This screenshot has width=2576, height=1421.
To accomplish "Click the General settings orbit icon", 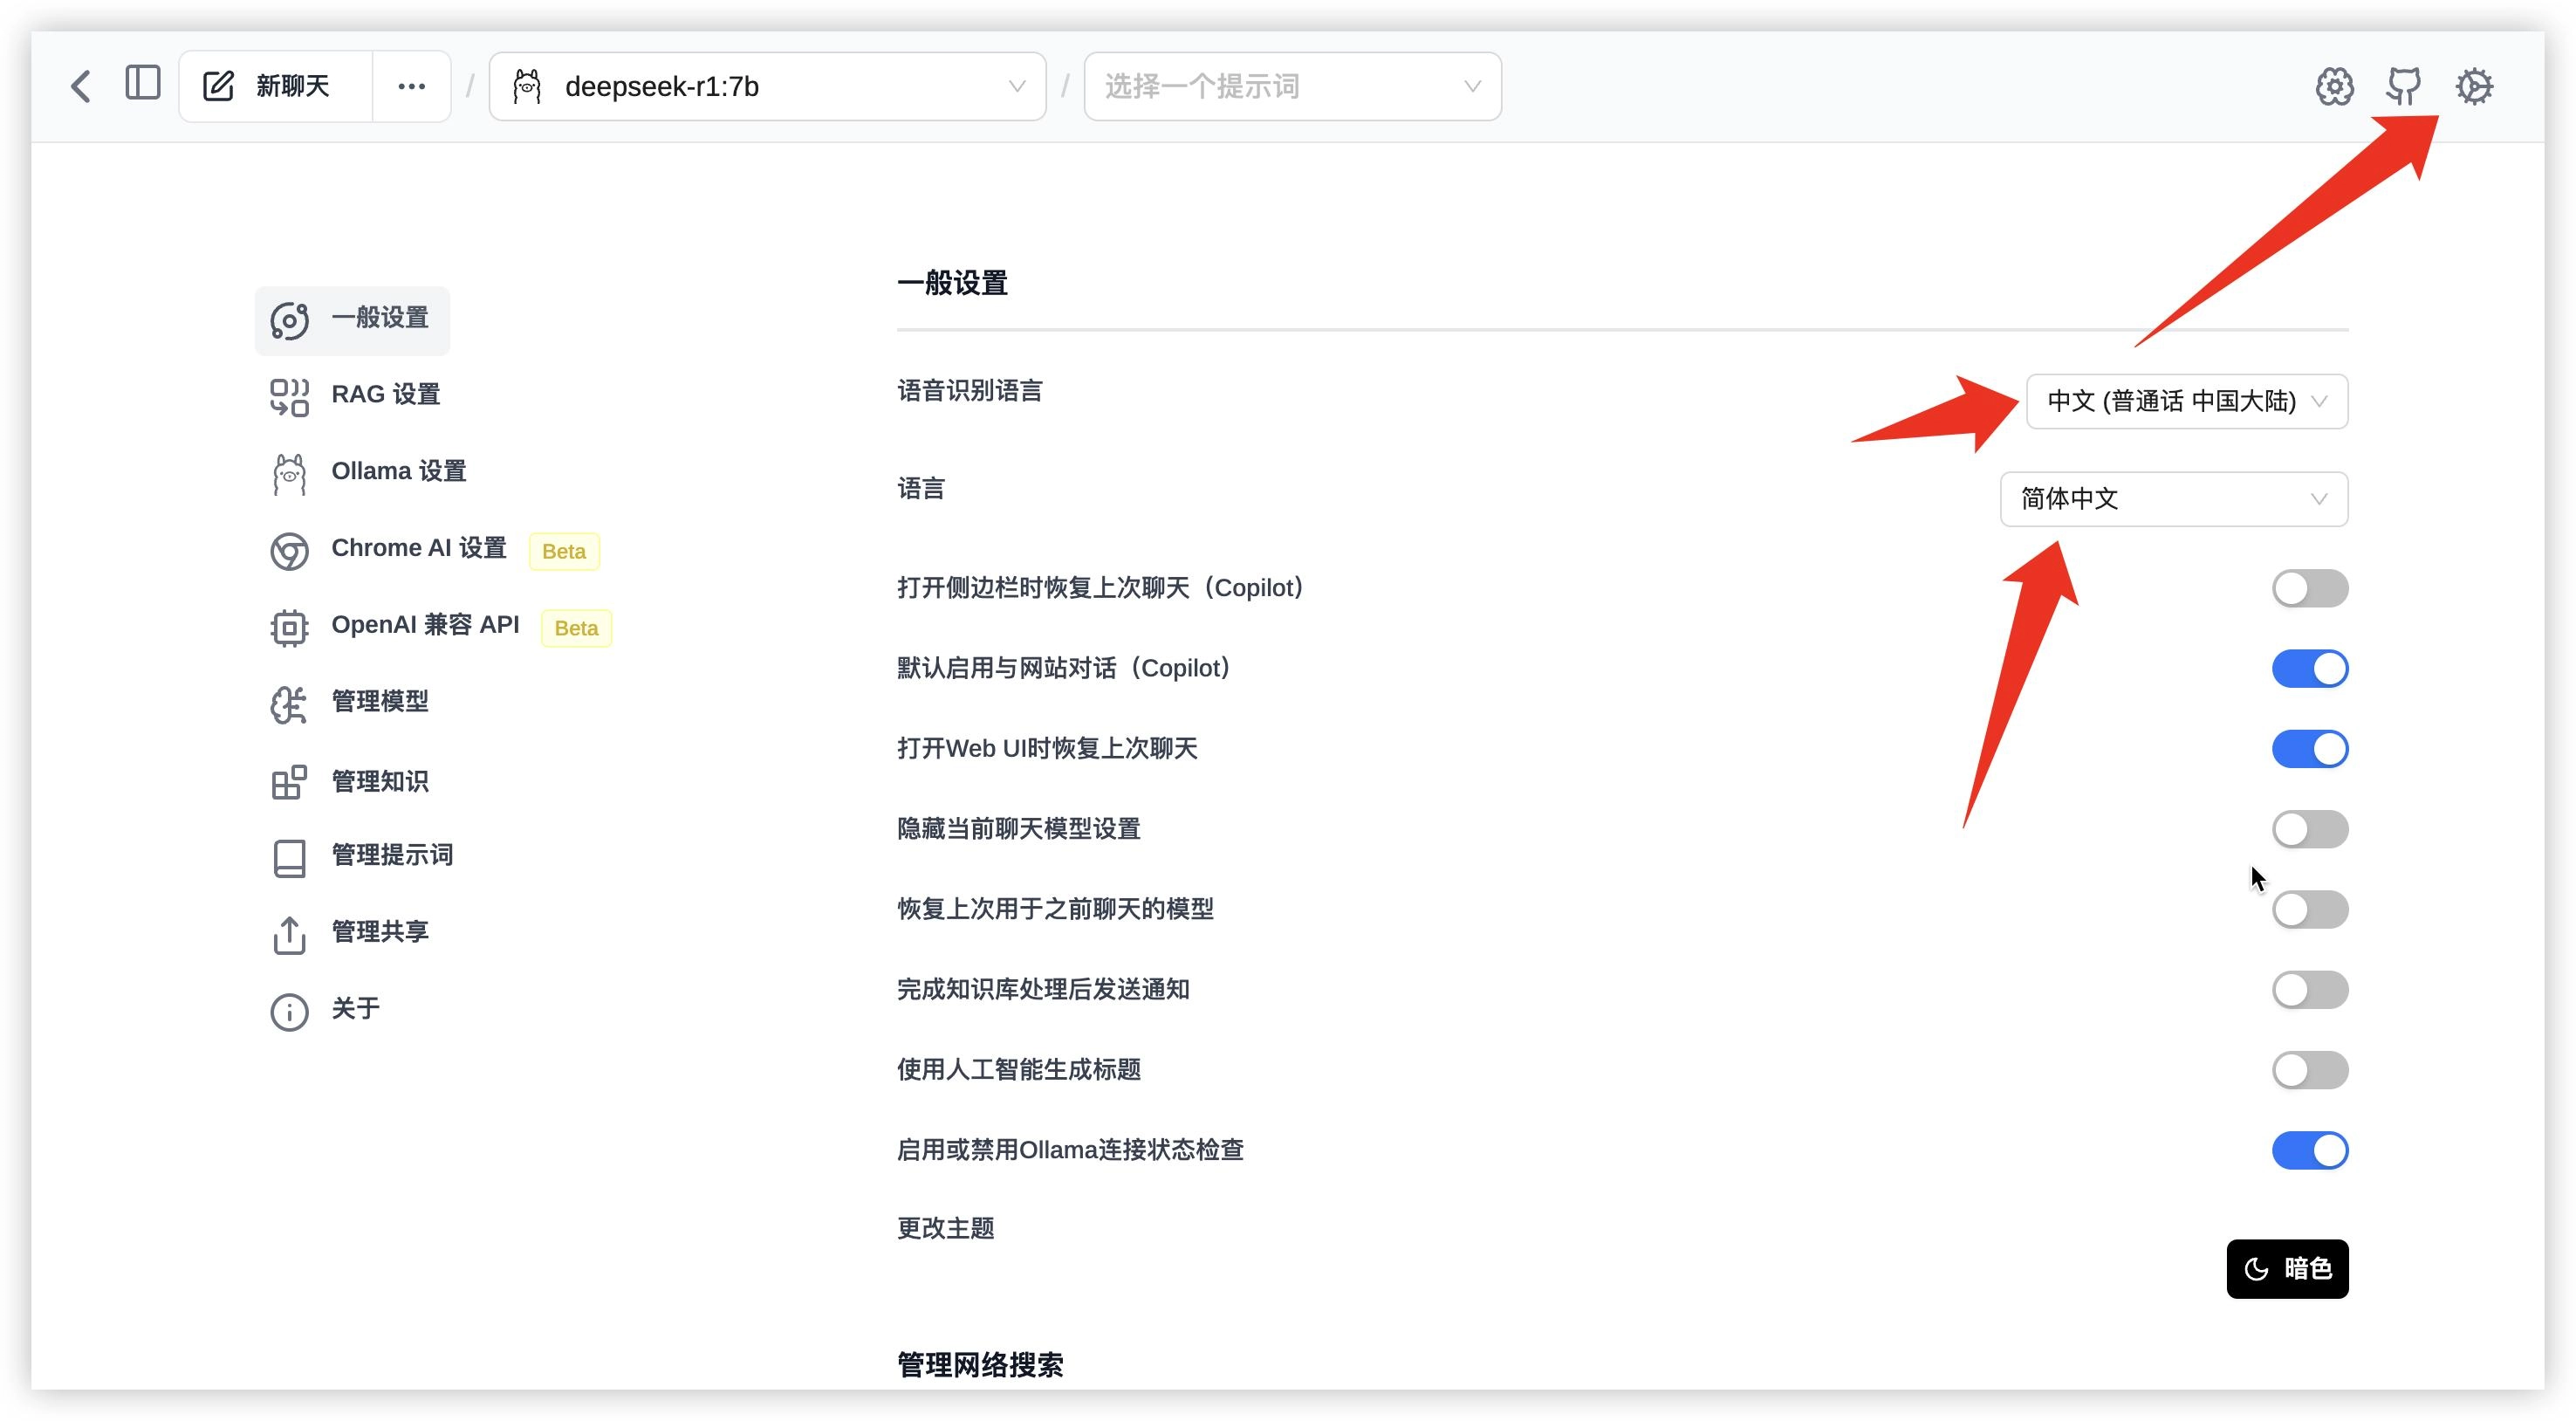I will pos(289,321).
